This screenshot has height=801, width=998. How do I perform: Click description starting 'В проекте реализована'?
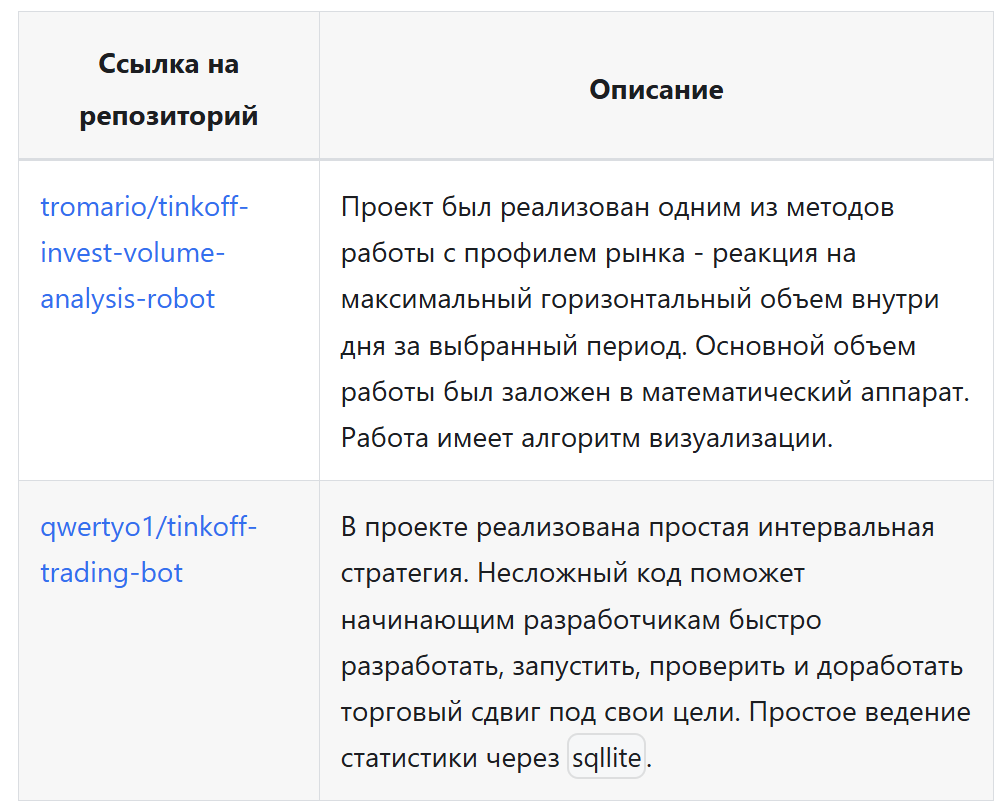pos(656,642)
